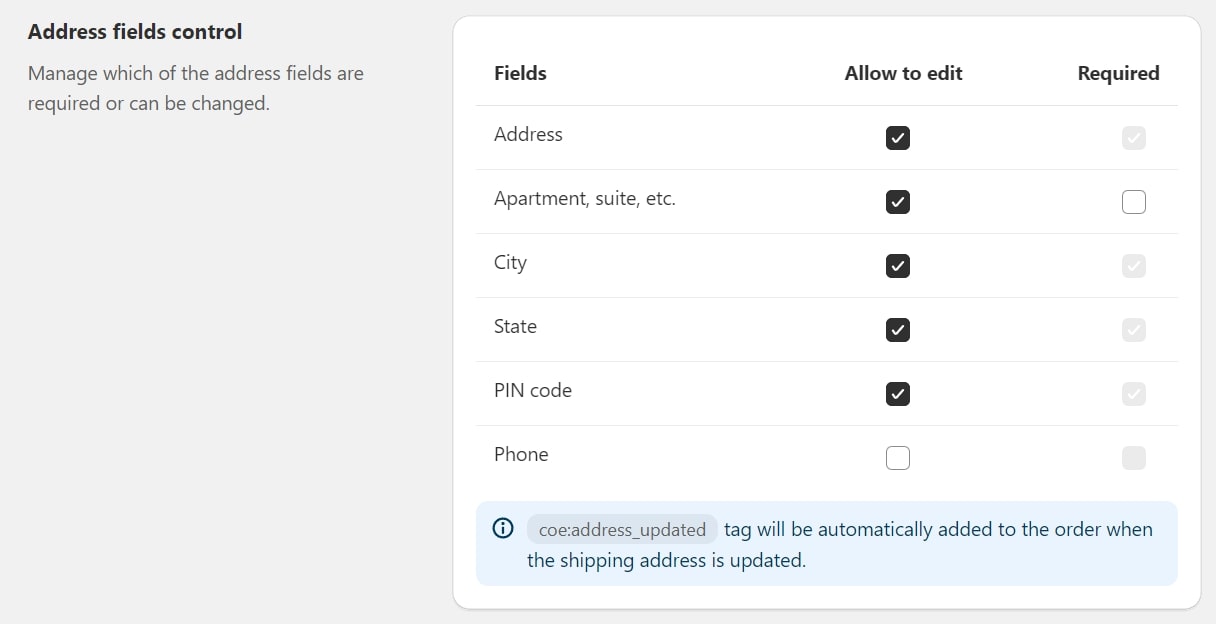Click the Fields column header
The width and height of the screenshot is (1216, 624).
tap(520, 73)
